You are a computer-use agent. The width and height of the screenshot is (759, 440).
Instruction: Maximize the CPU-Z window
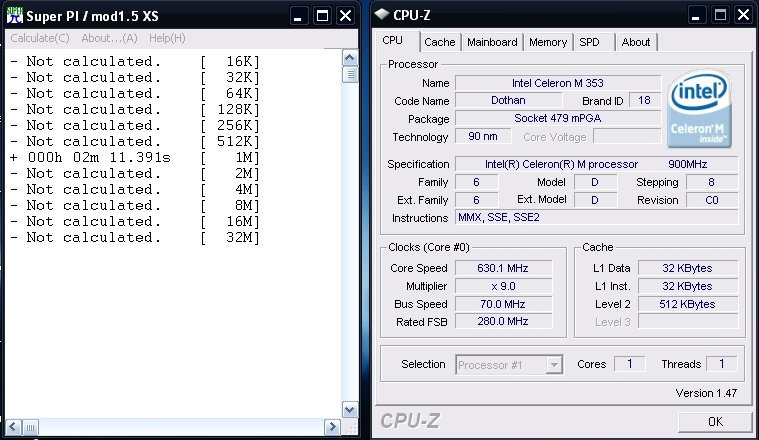coord(717,16)
